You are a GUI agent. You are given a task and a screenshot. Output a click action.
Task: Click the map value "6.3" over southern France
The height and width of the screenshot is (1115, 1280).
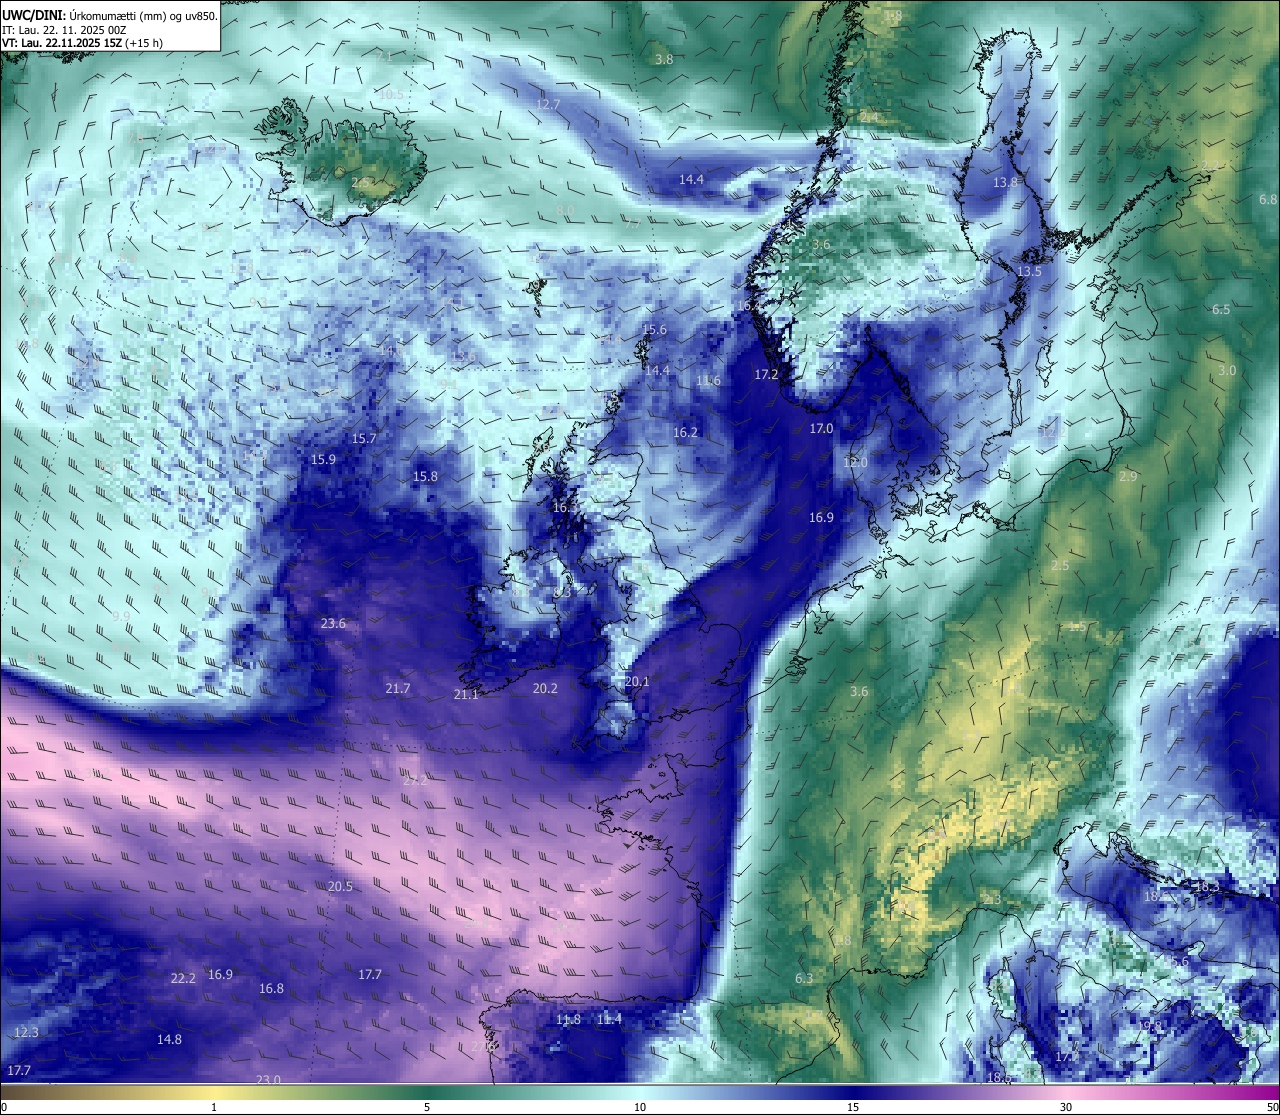tap(804, 978)
